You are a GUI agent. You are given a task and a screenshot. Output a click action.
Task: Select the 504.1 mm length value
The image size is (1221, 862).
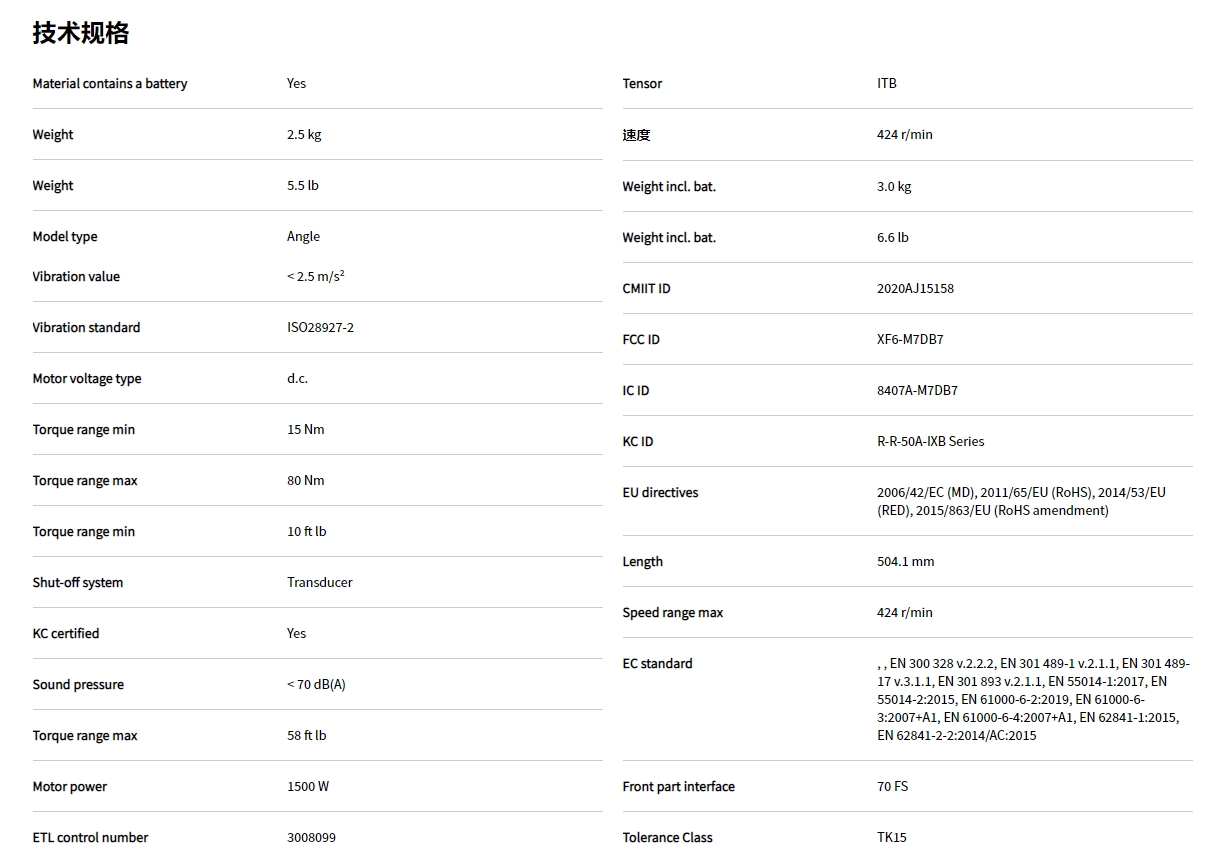point(905,562)
